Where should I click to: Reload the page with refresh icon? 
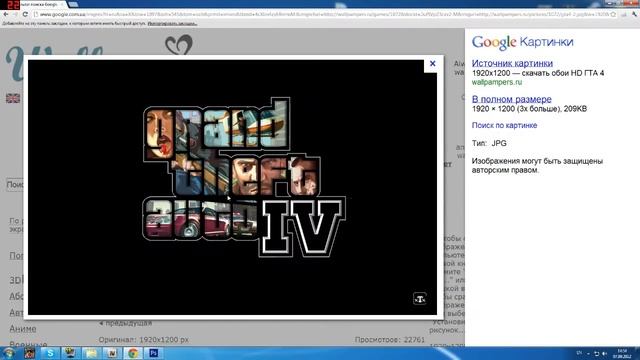coord(25,14)
